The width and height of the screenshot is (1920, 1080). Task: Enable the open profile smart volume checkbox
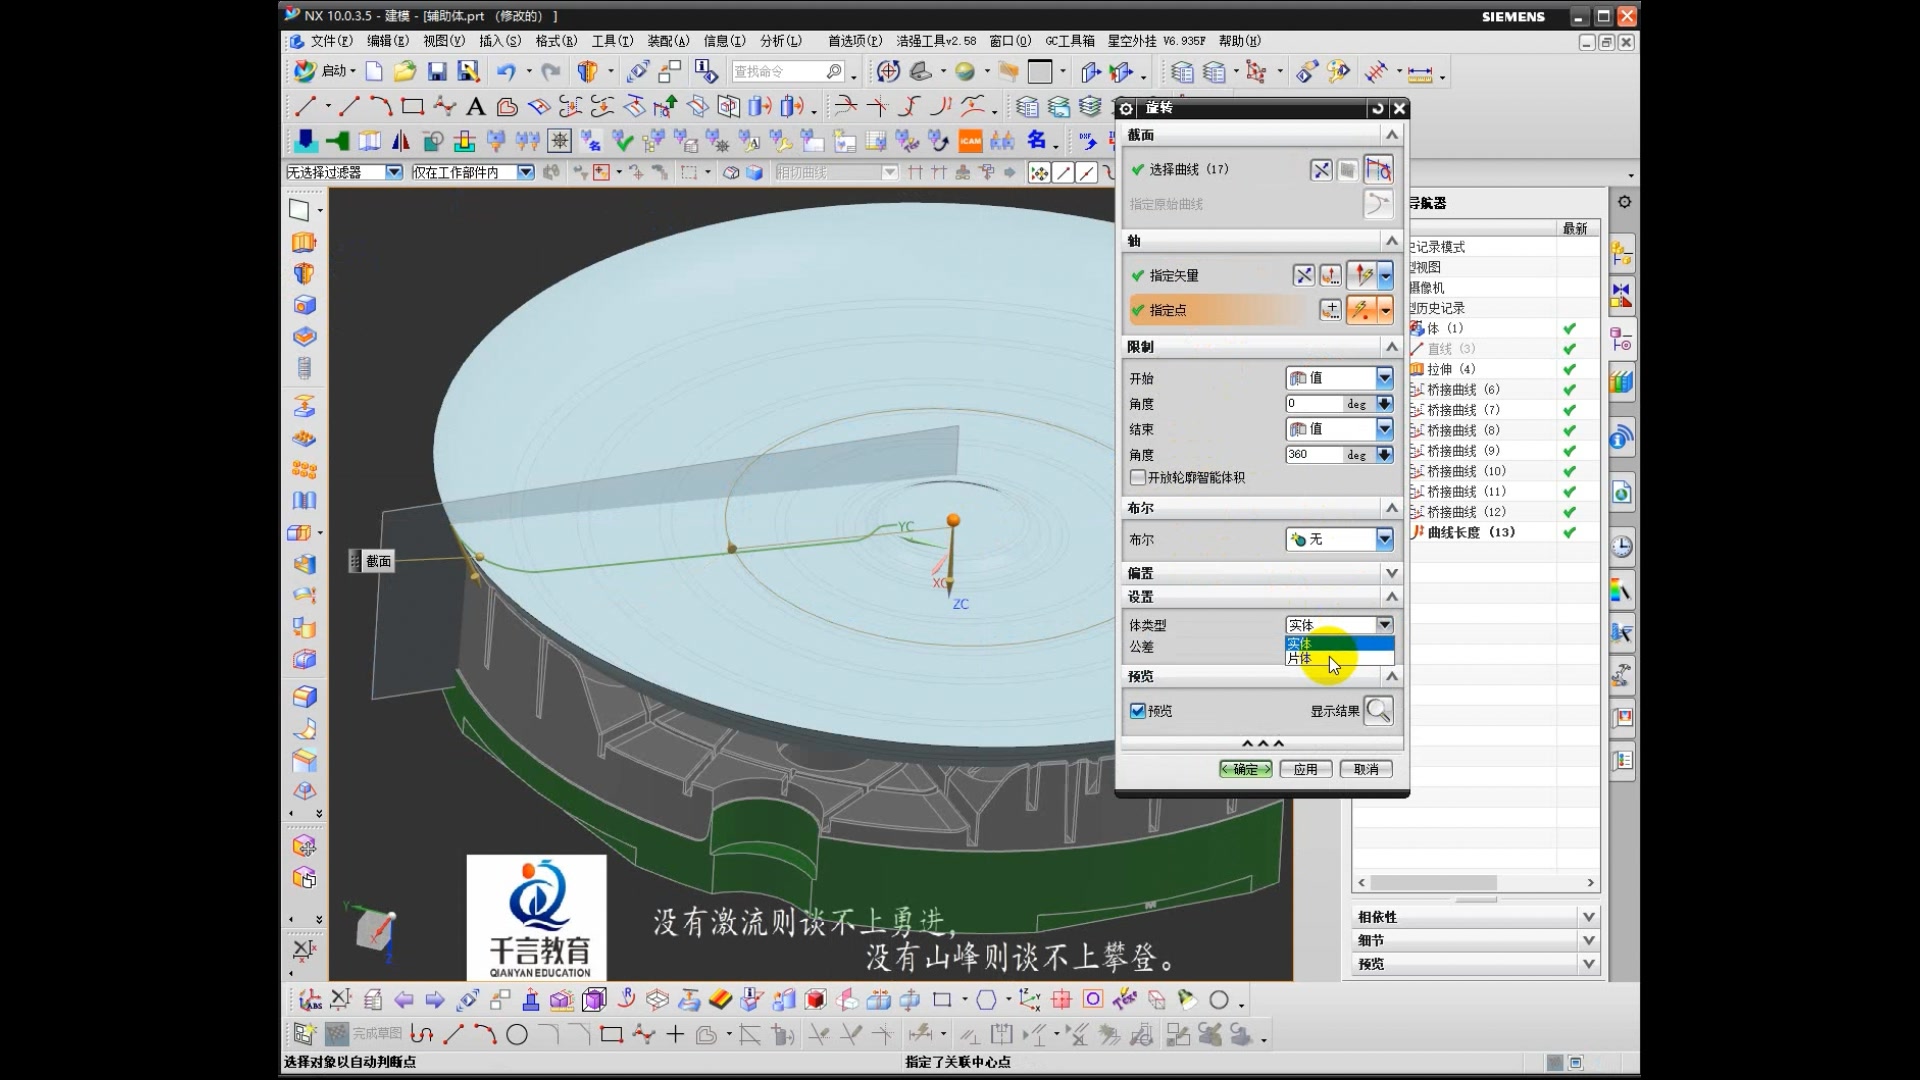click(x=1138, y=478)
